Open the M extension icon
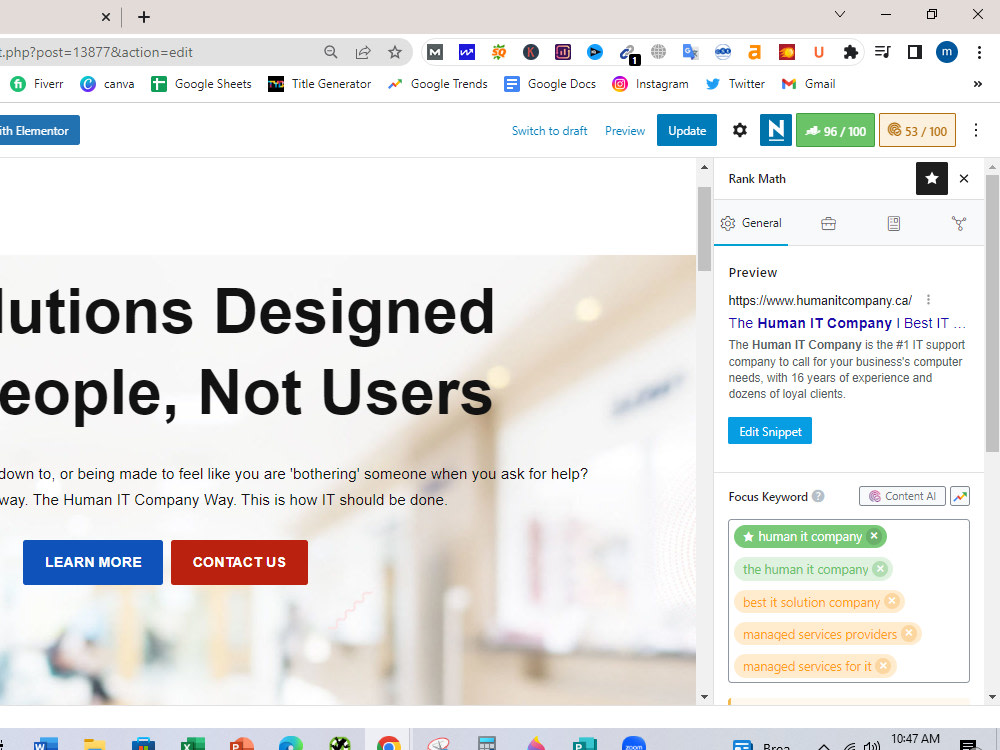The width and height of the screenshot is (1000, 750). (435, 52)
